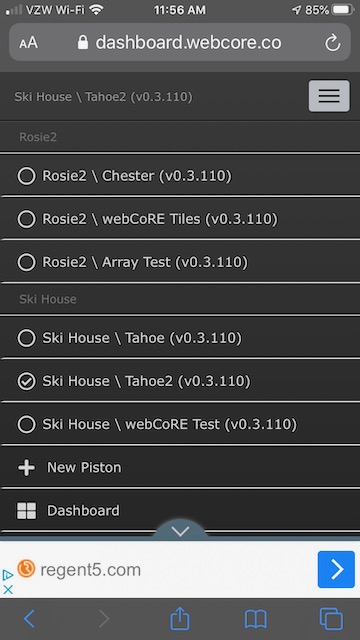Choose Rosie2 \ webCoRE Tiles instance

[180, 219]
